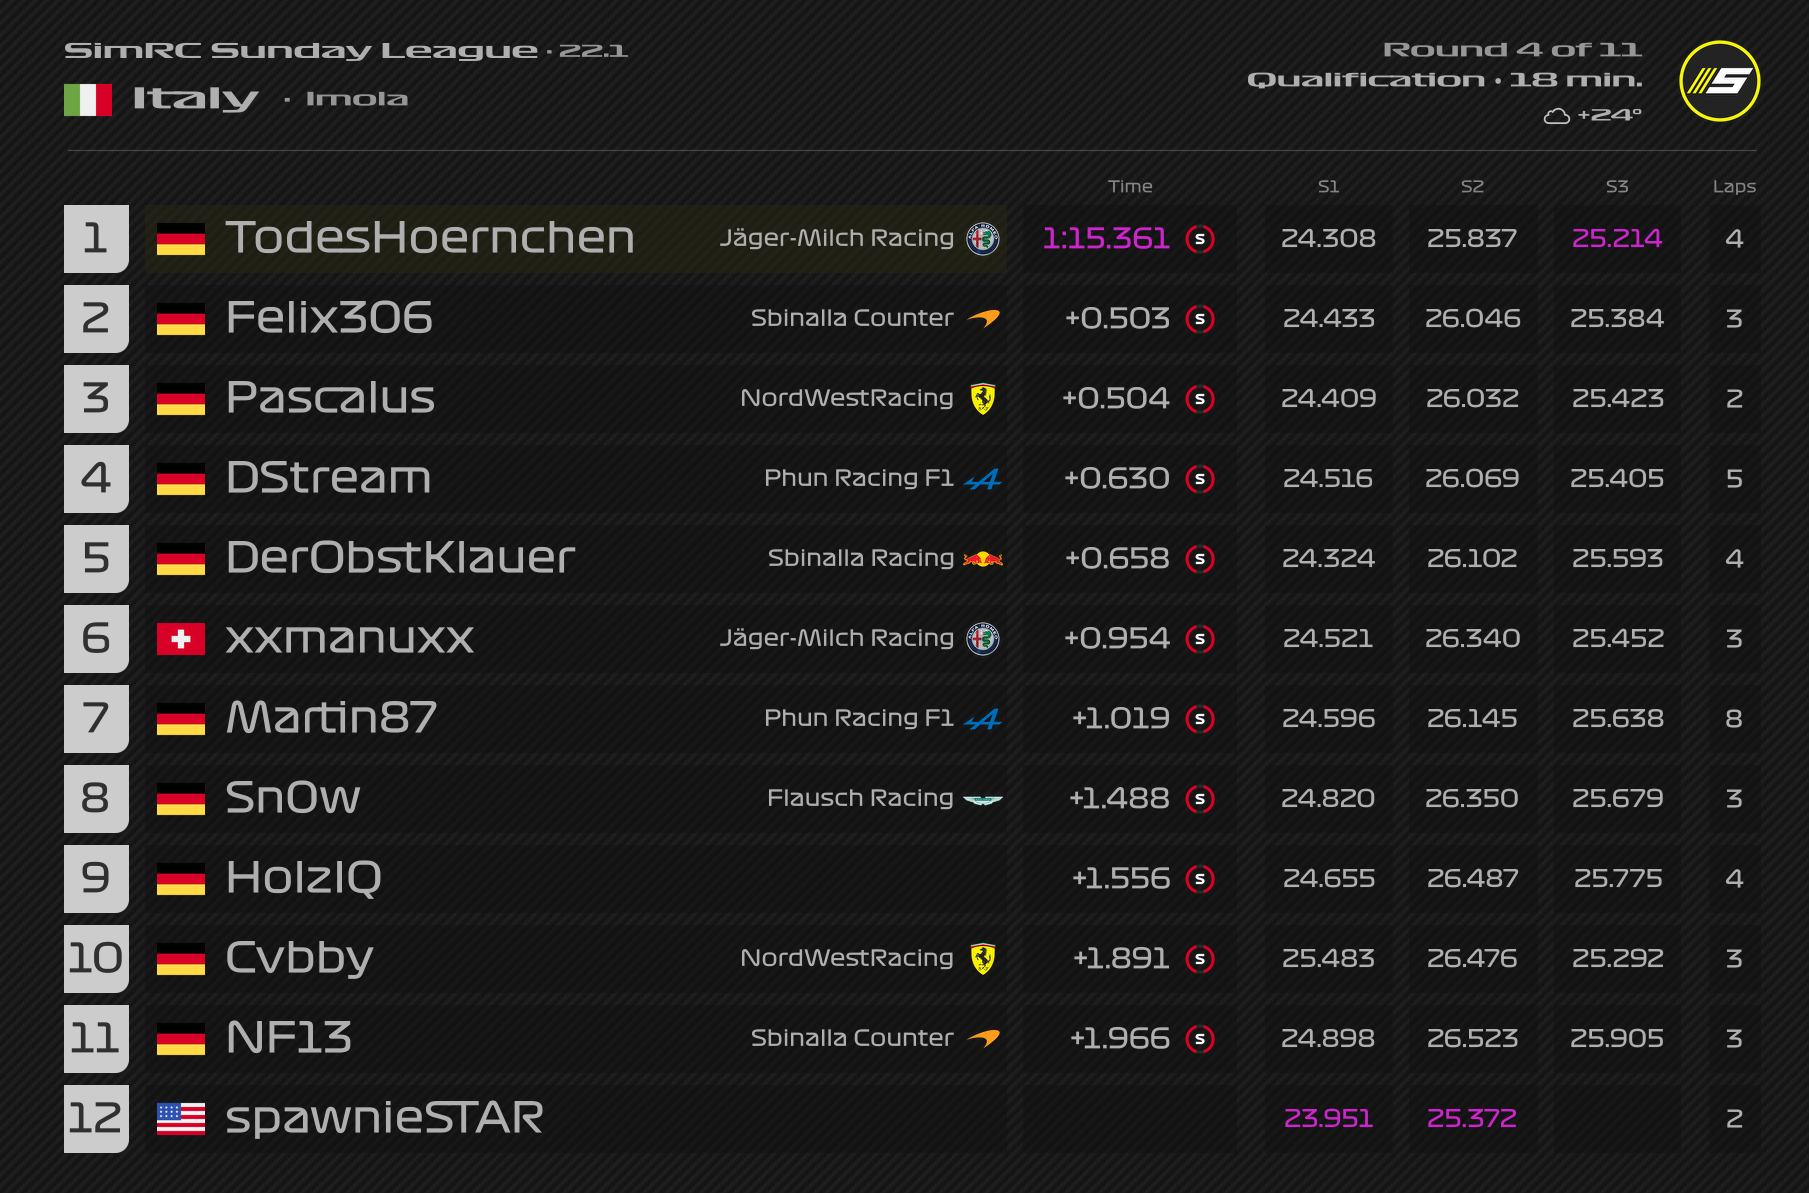The image size is (1809, 1193).
Task: Click the Alpine logo beside DStream
Action: tap(983, 480)
